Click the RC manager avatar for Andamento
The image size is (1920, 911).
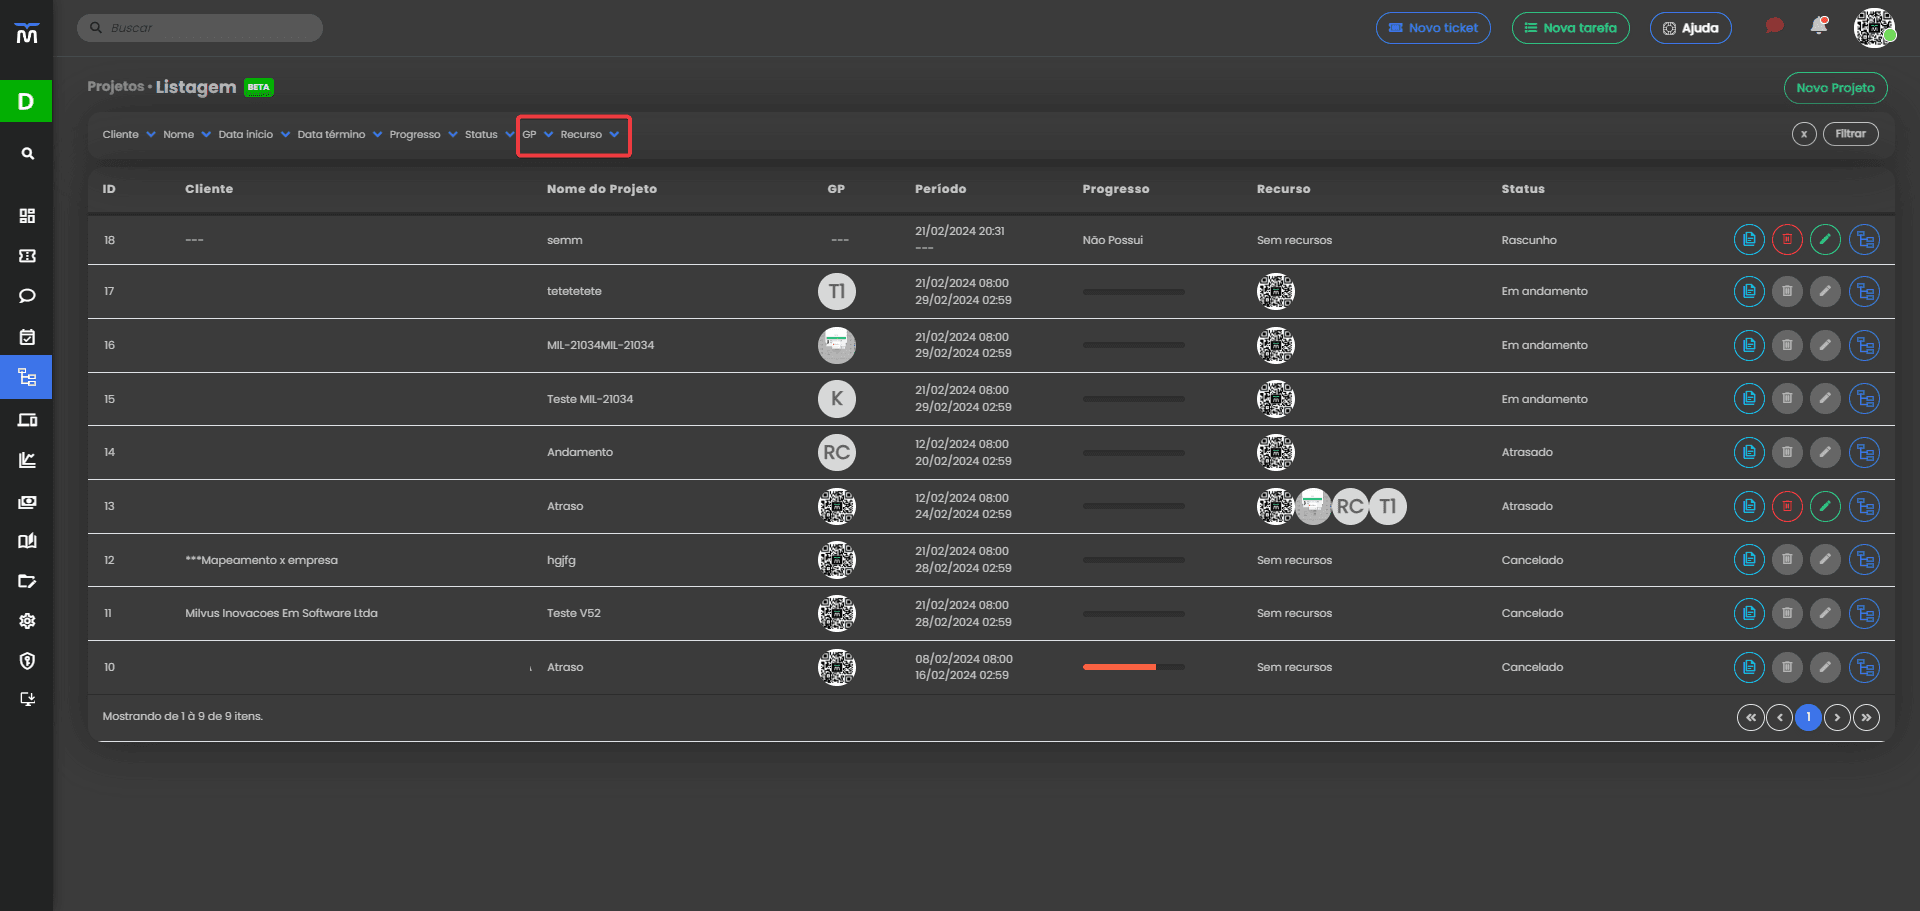point(837,453)
